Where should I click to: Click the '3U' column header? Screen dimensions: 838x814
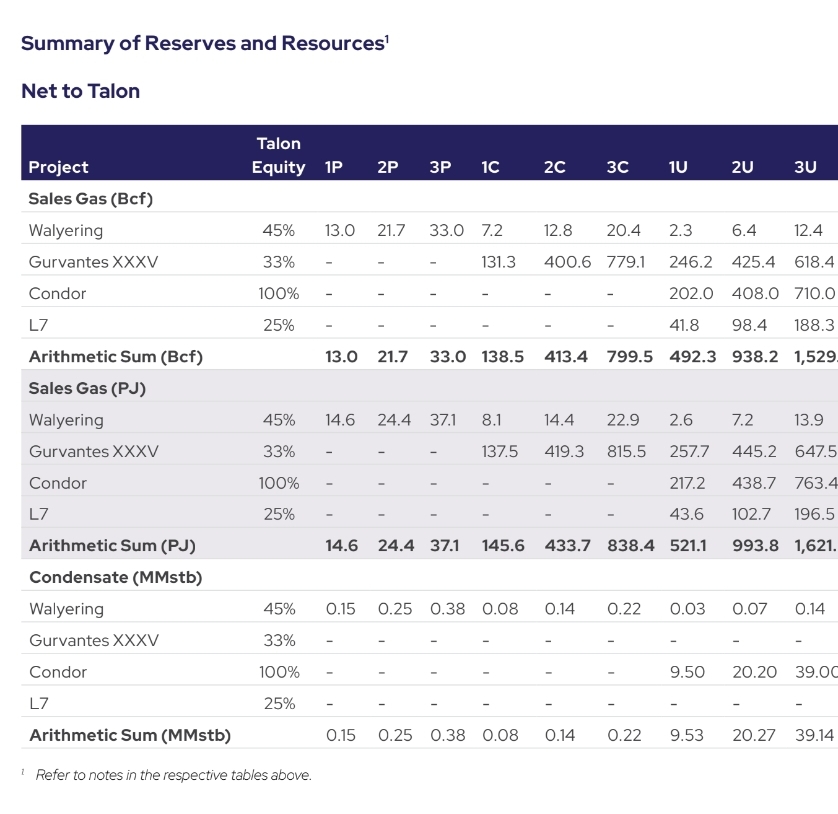[805, 167]
